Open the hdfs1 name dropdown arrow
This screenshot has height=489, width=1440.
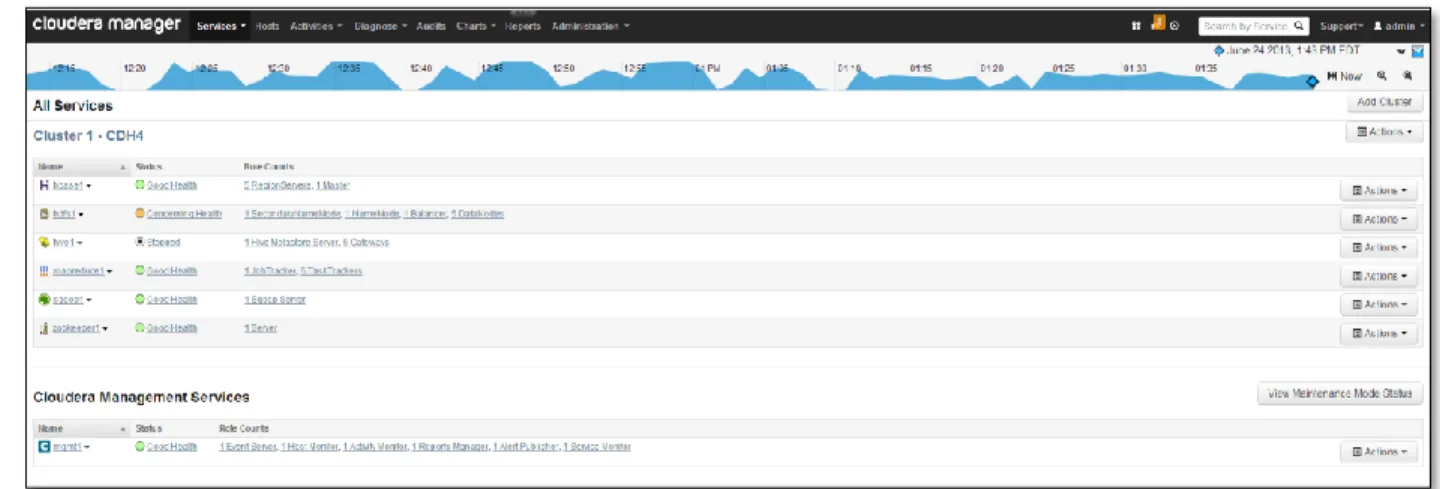coord(81,214)
